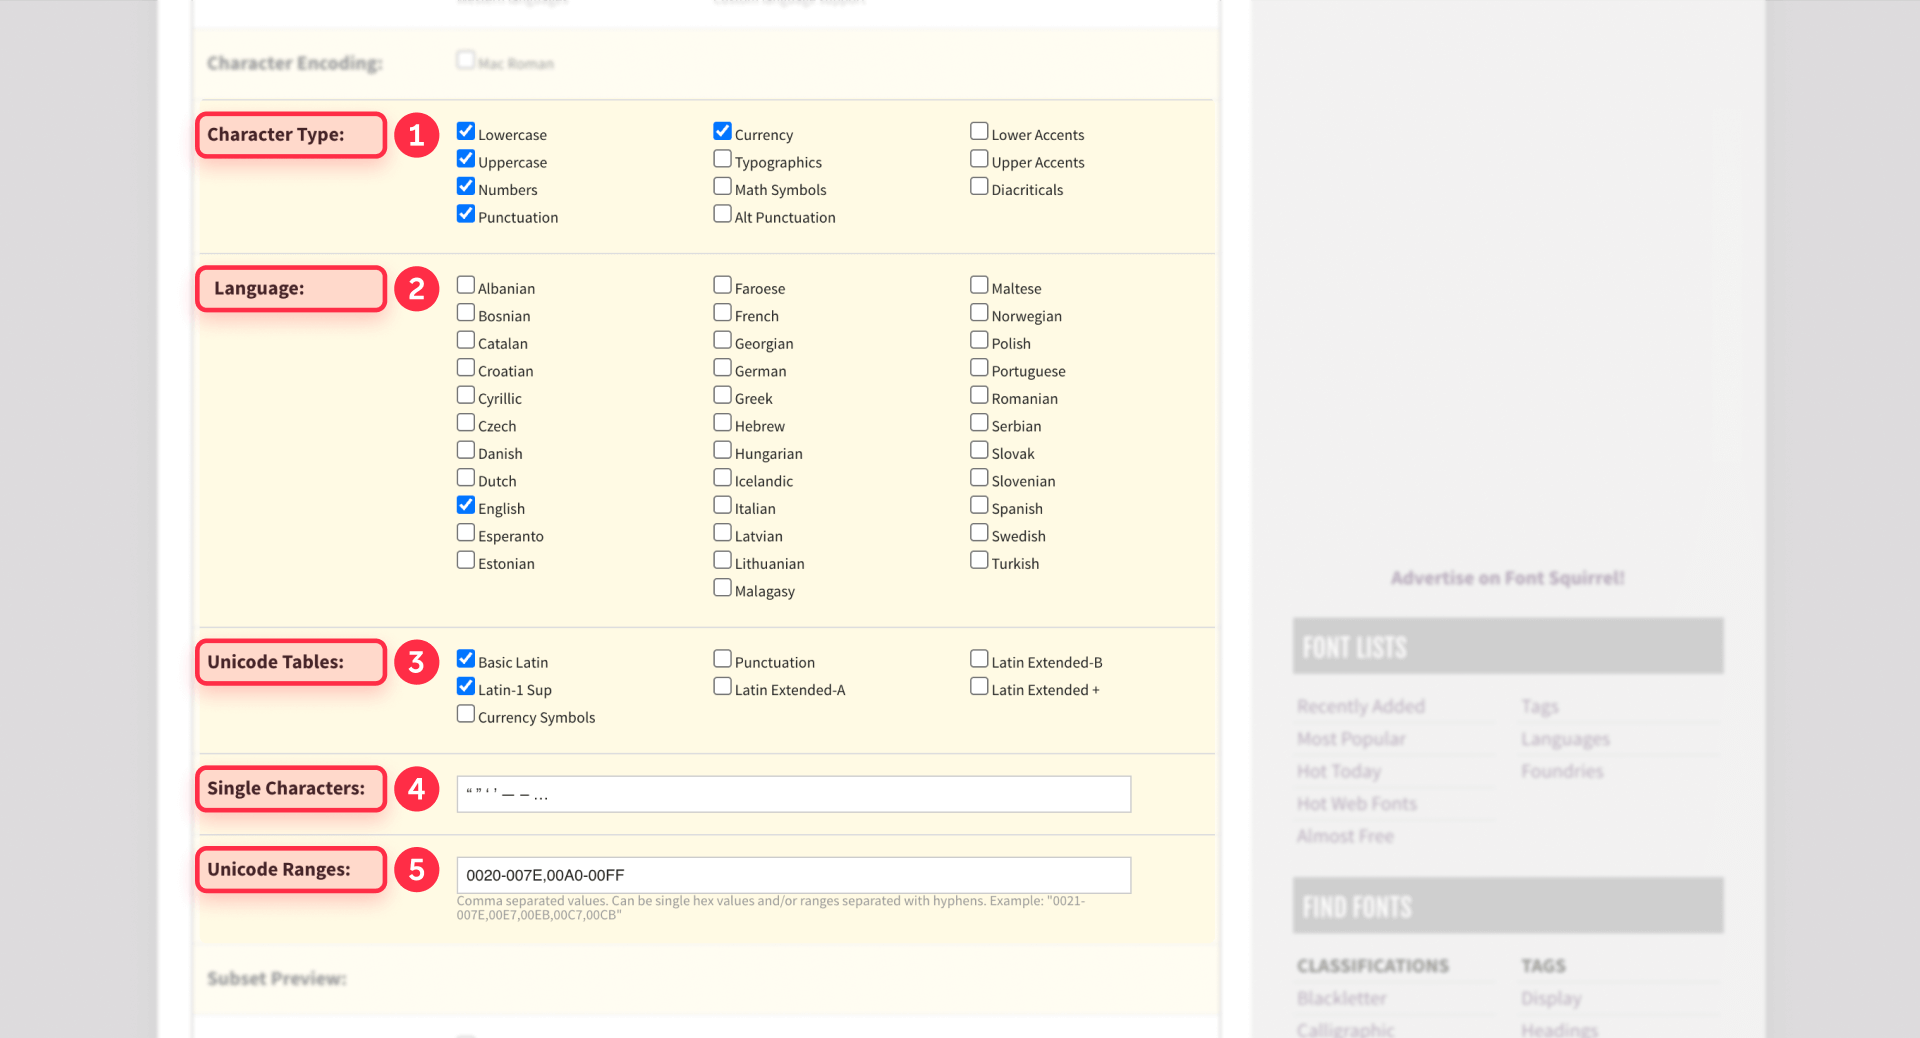Image resolution: width=1920 pixels, height=1038 pixels.
Task: Open the Hot Web Fonts list
Action: coord(1356,803)
